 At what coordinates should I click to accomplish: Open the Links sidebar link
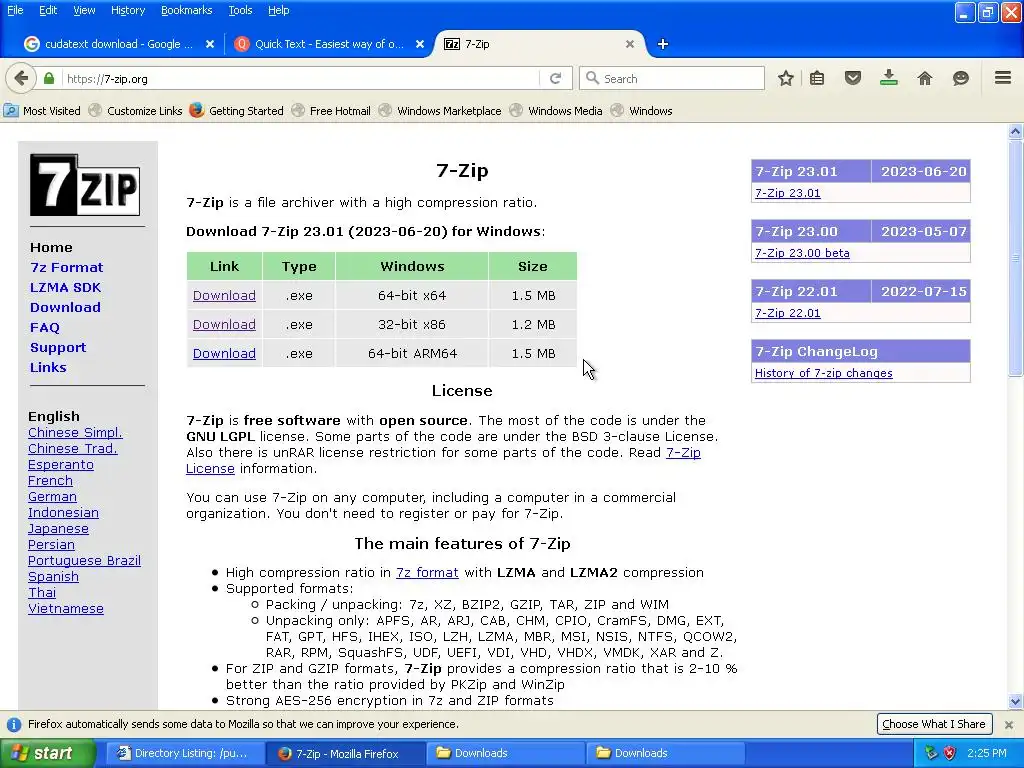[48, 368]
